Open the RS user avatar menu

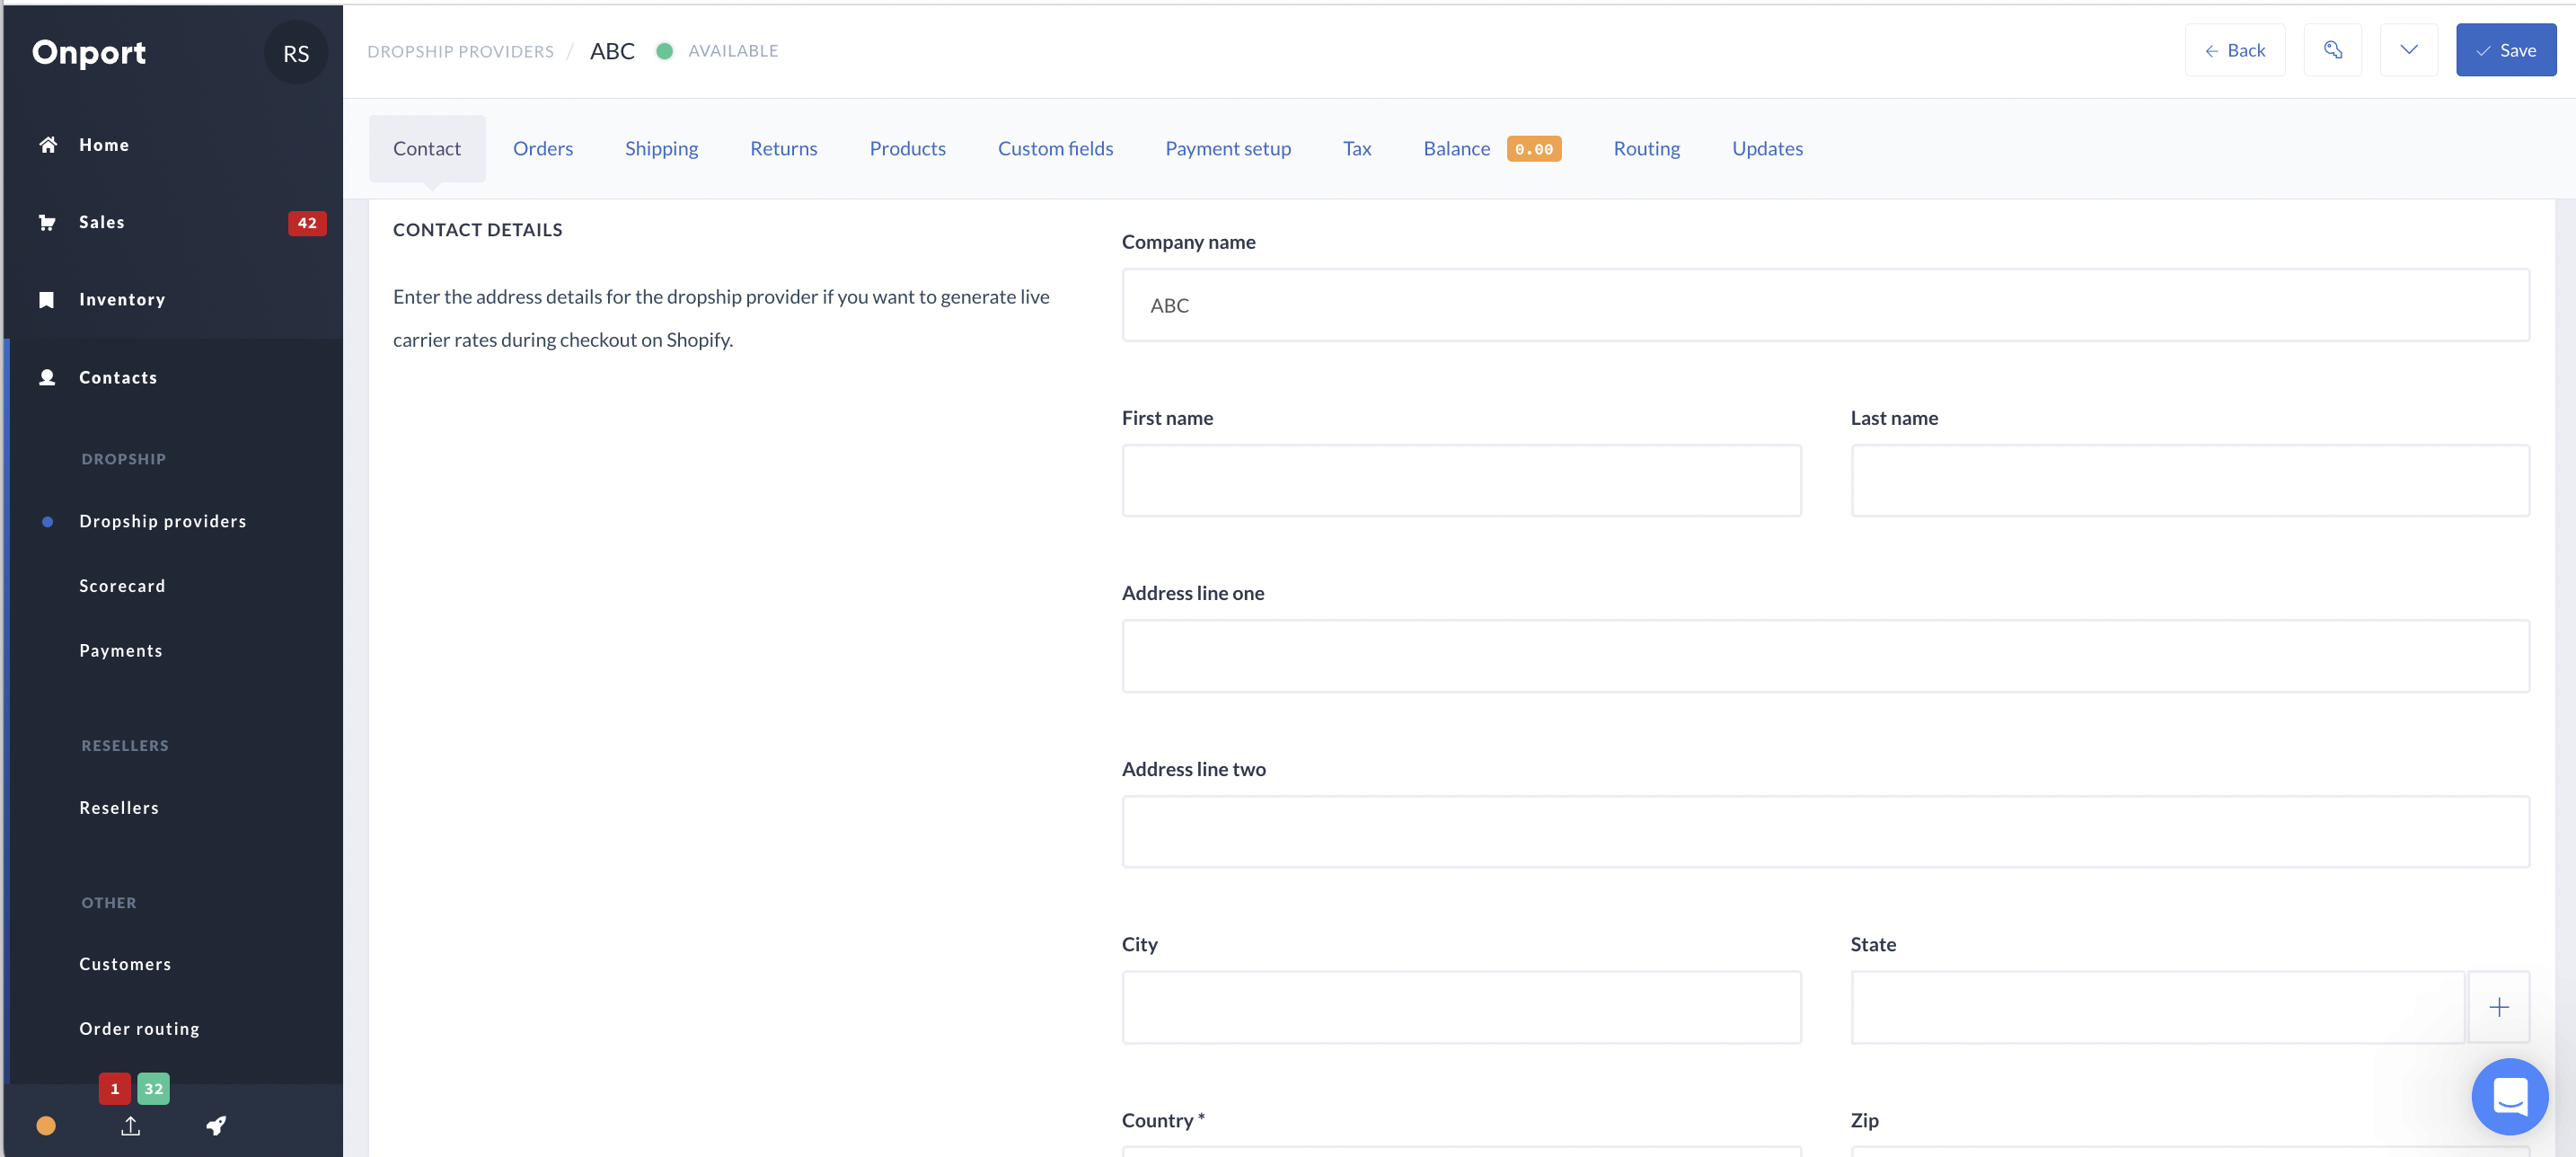point(296,53)
